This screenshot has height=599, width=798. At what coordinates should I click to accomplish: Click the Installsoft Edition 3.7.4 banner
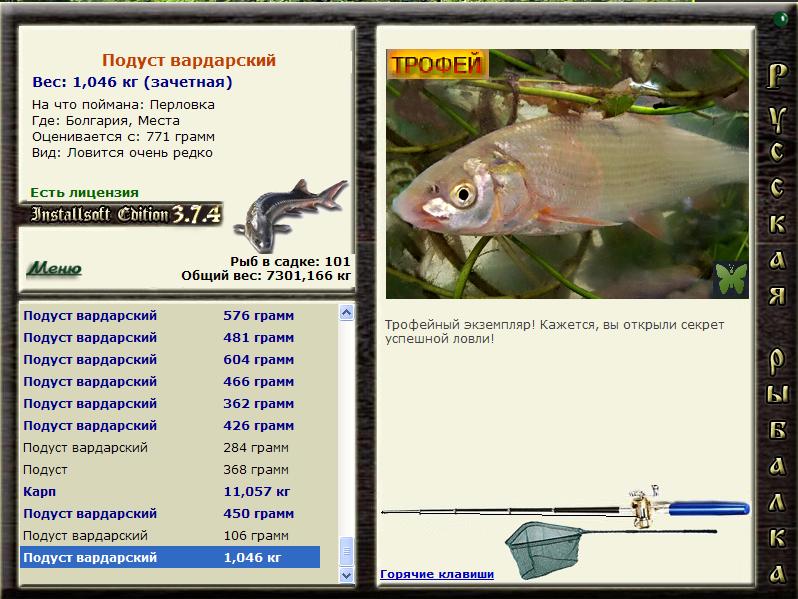coord(122,214)
